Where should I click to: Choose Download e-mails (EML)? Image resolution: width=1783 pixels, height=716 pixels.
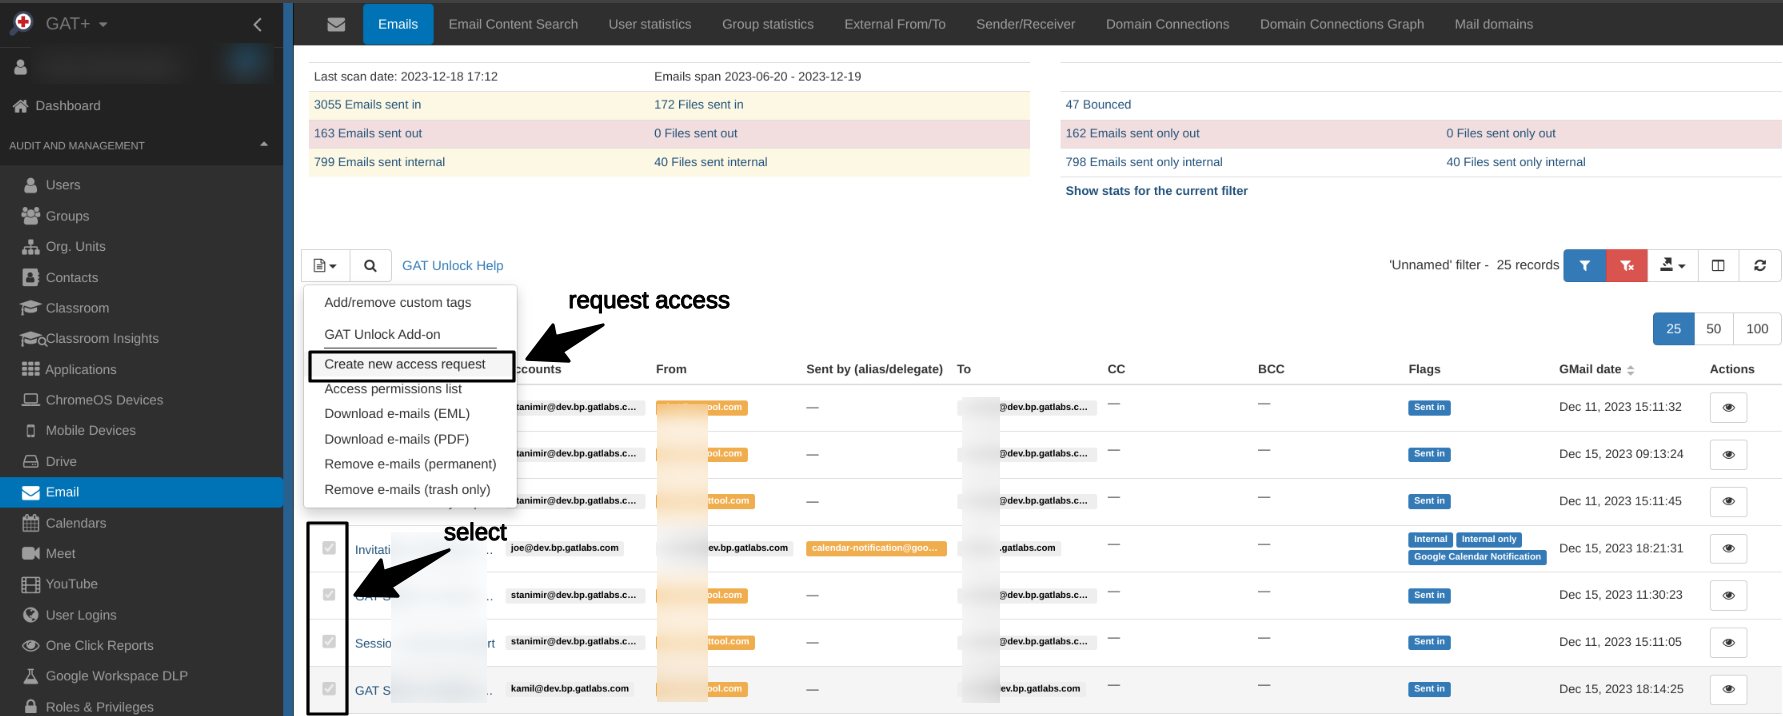tap(397, 414)
